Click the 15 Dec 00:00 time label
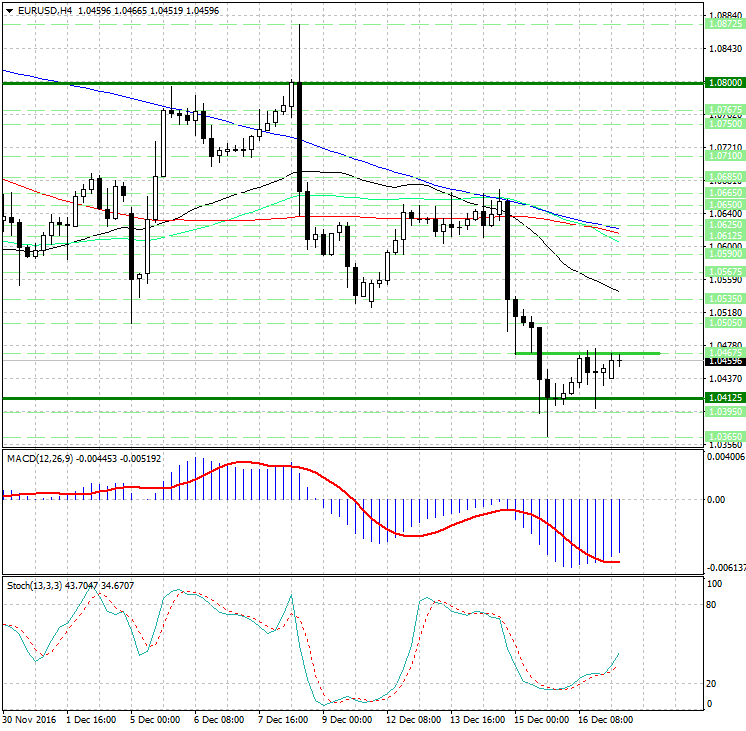746x731 pixels. click(x=541, y=719)
